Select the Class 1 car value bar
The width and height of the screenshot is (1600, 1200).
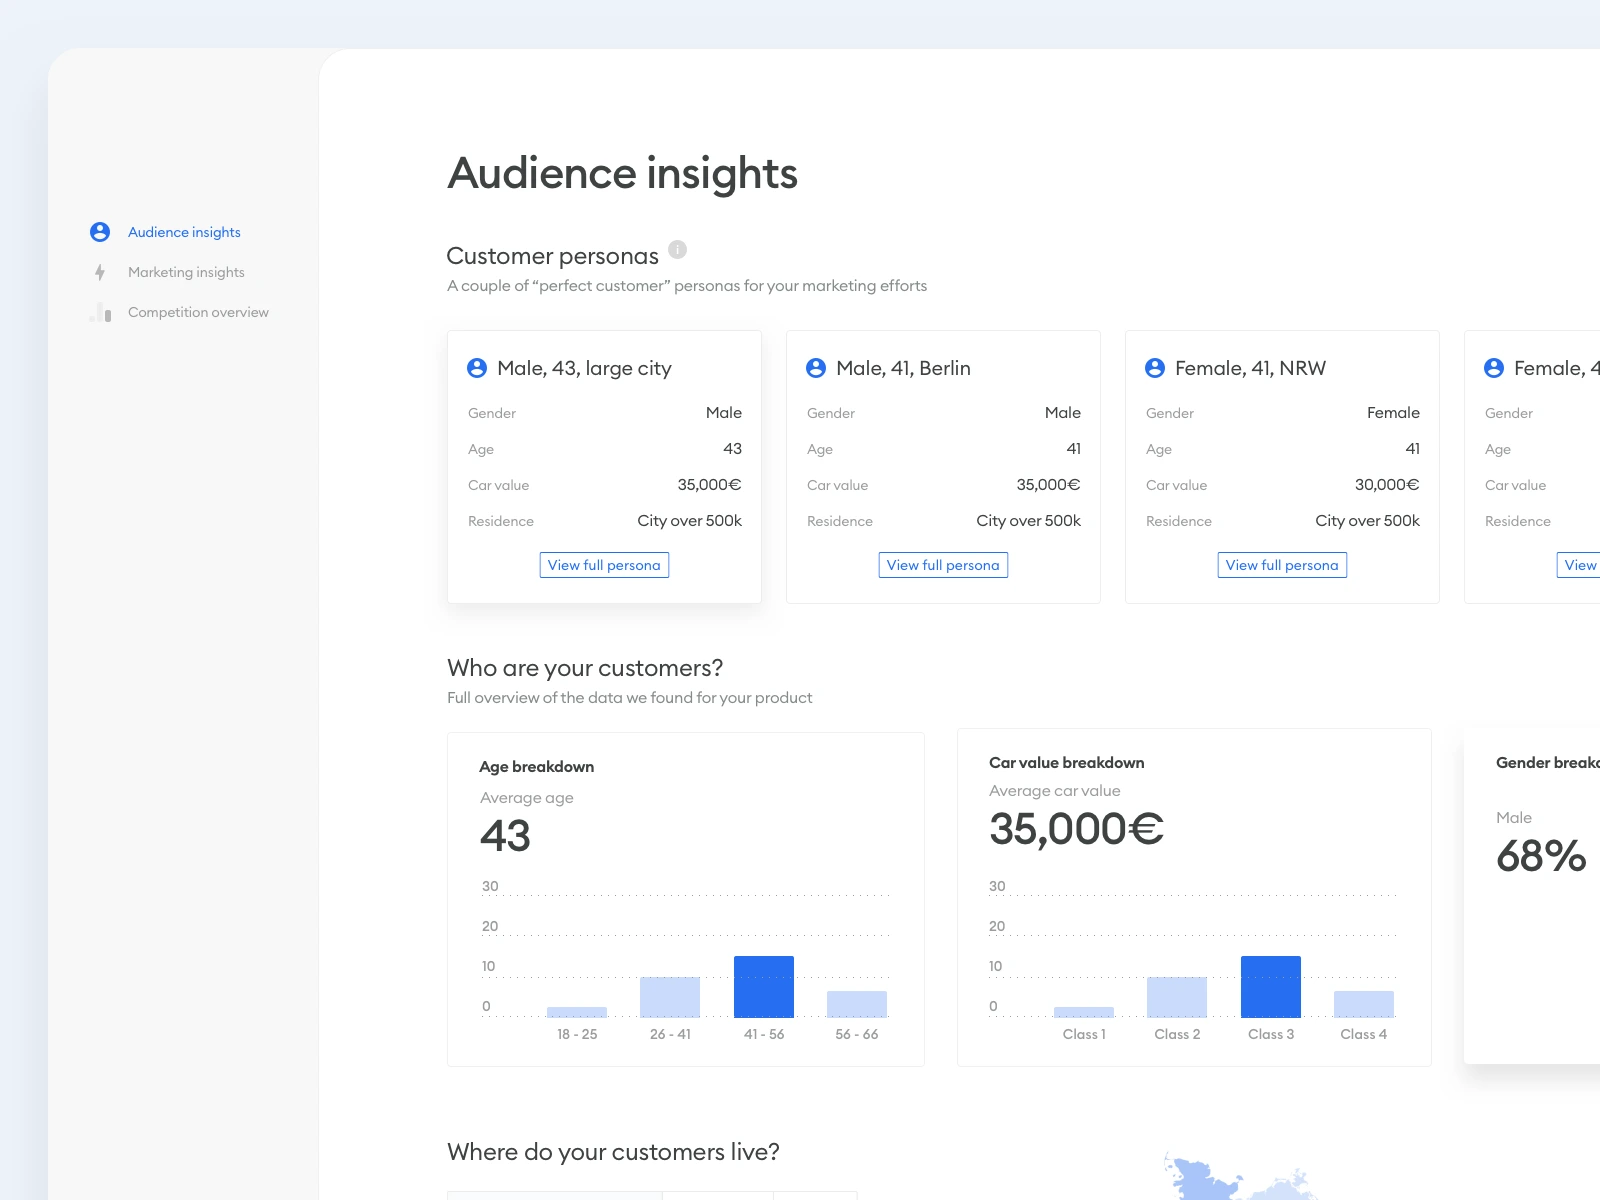[1084, 1012]
